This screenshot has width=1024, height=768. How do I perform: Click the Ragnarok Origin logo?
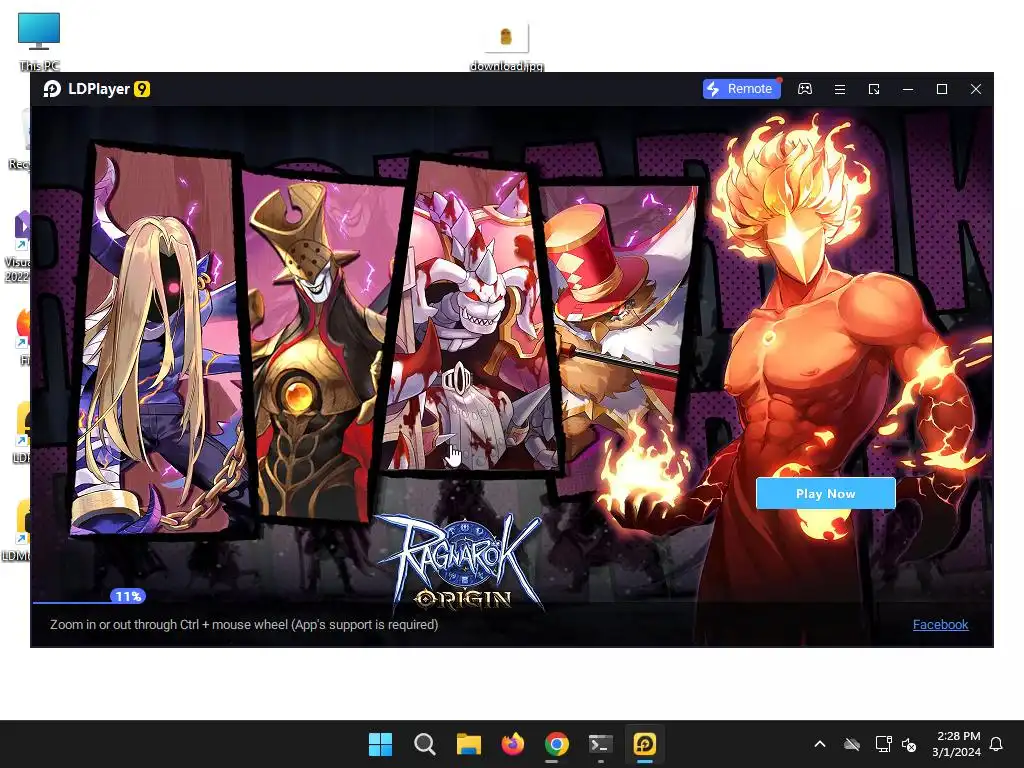[462, 562]
